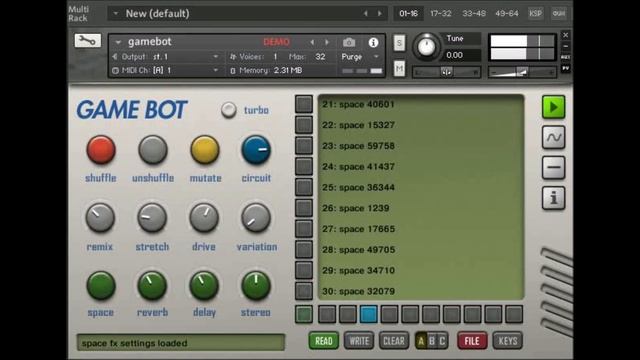This screenshot has height=360, width=640.
Task: Toggle the turbo switch
Action: tap(229, 110)
